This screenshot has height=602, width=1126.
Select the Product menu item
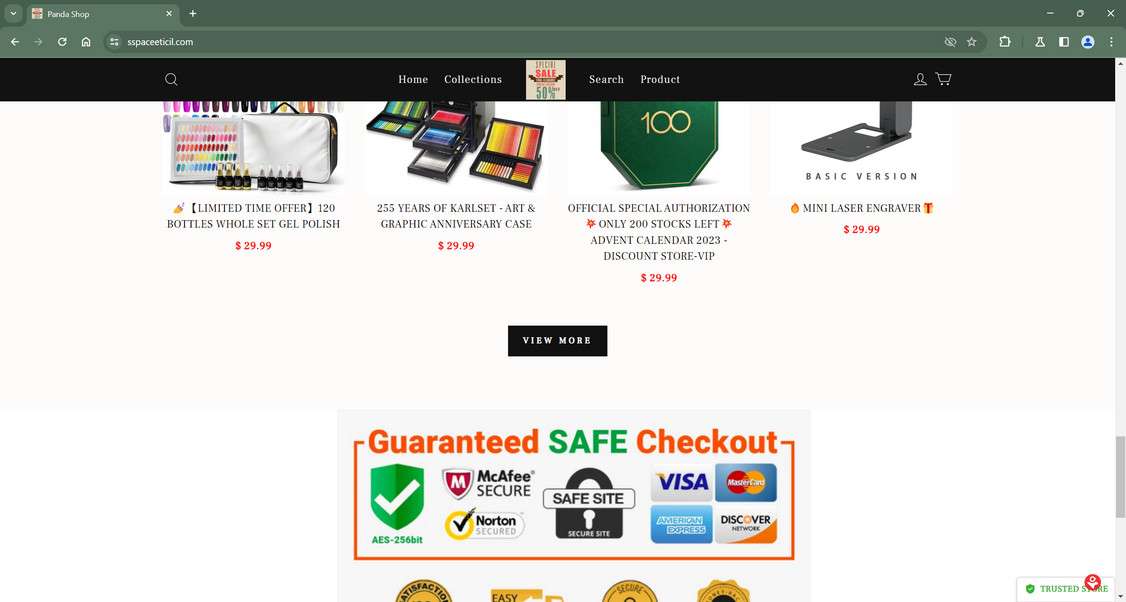660,79
